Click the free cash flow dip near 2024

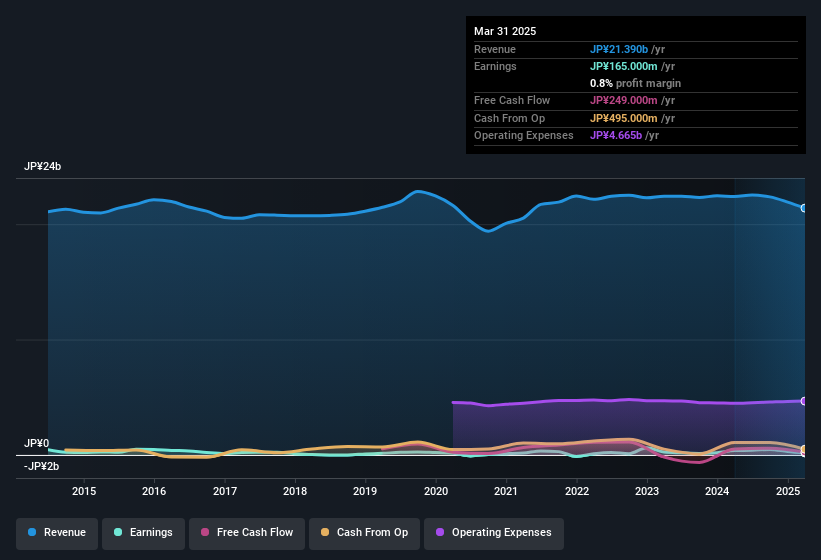[x=699, y=462]
